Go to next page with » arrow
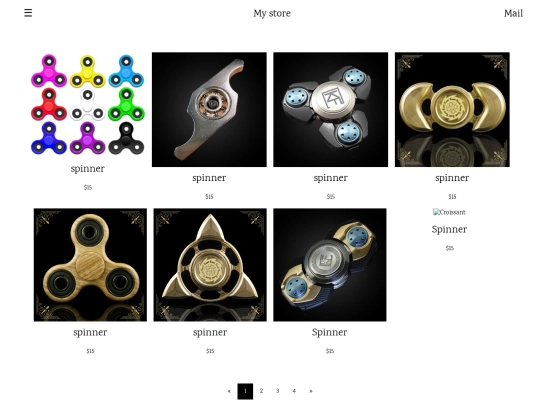The width and height of the screenshot is (540, 405). (x=311, y=391)
